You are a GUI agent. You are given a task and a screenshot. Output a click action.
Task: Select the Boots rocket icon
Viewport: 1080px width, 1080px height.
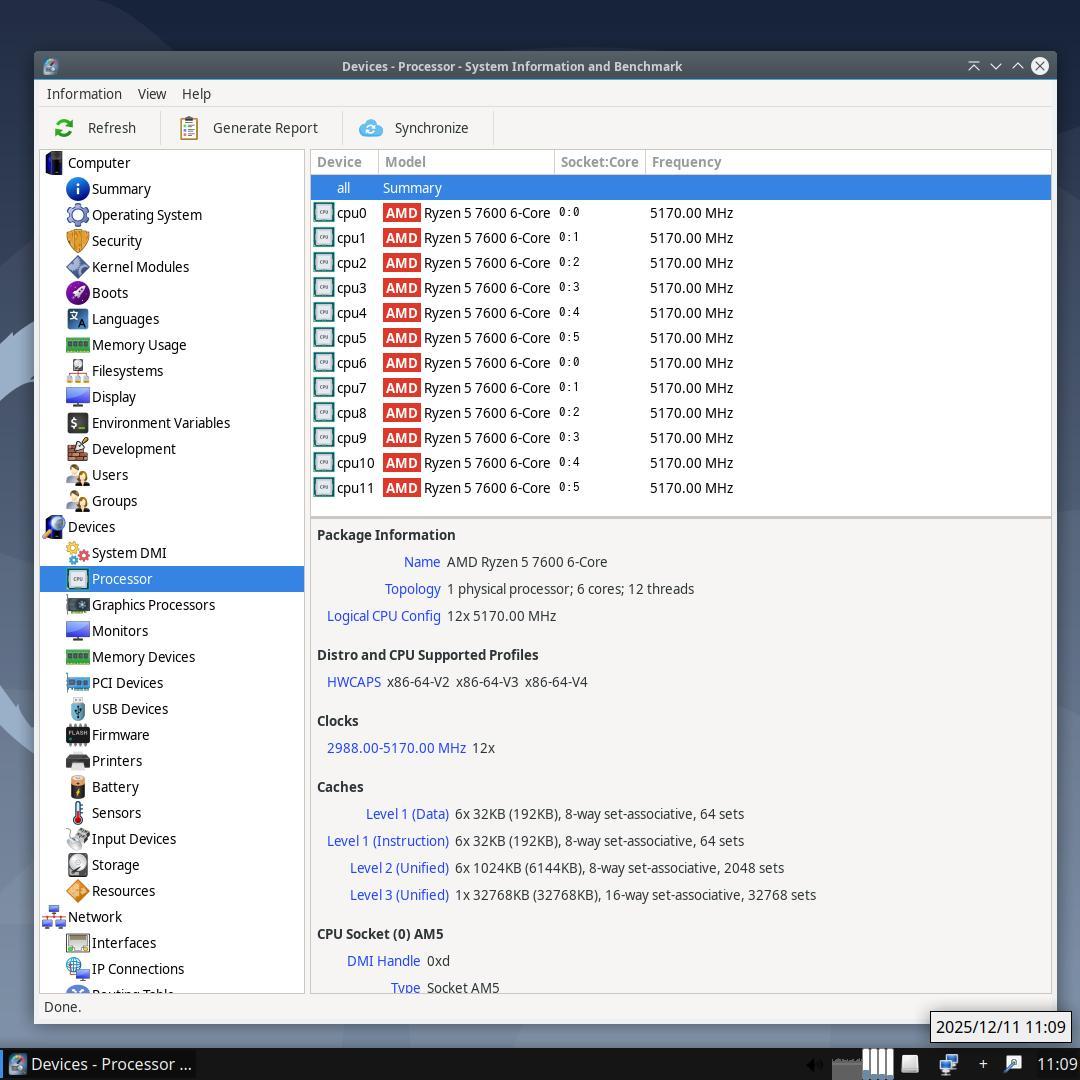(77, 293)
